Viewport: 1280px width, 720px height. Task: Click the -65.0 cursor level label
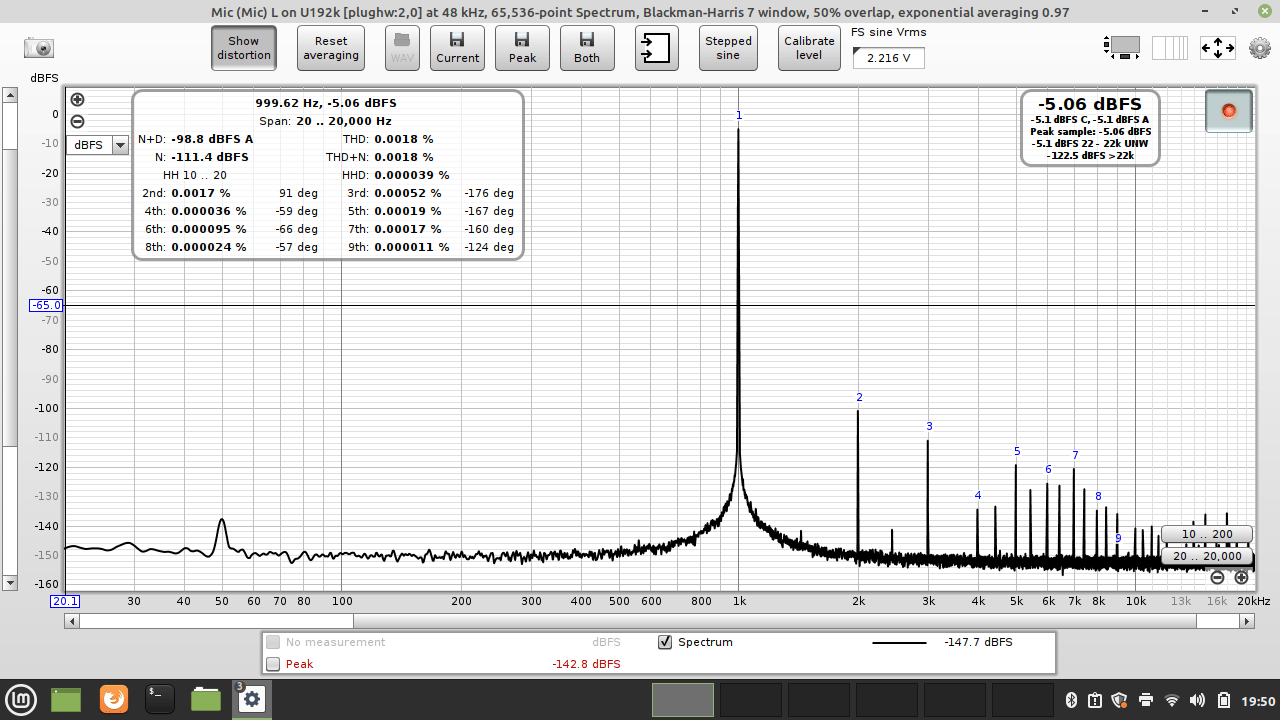pos(46,305)
